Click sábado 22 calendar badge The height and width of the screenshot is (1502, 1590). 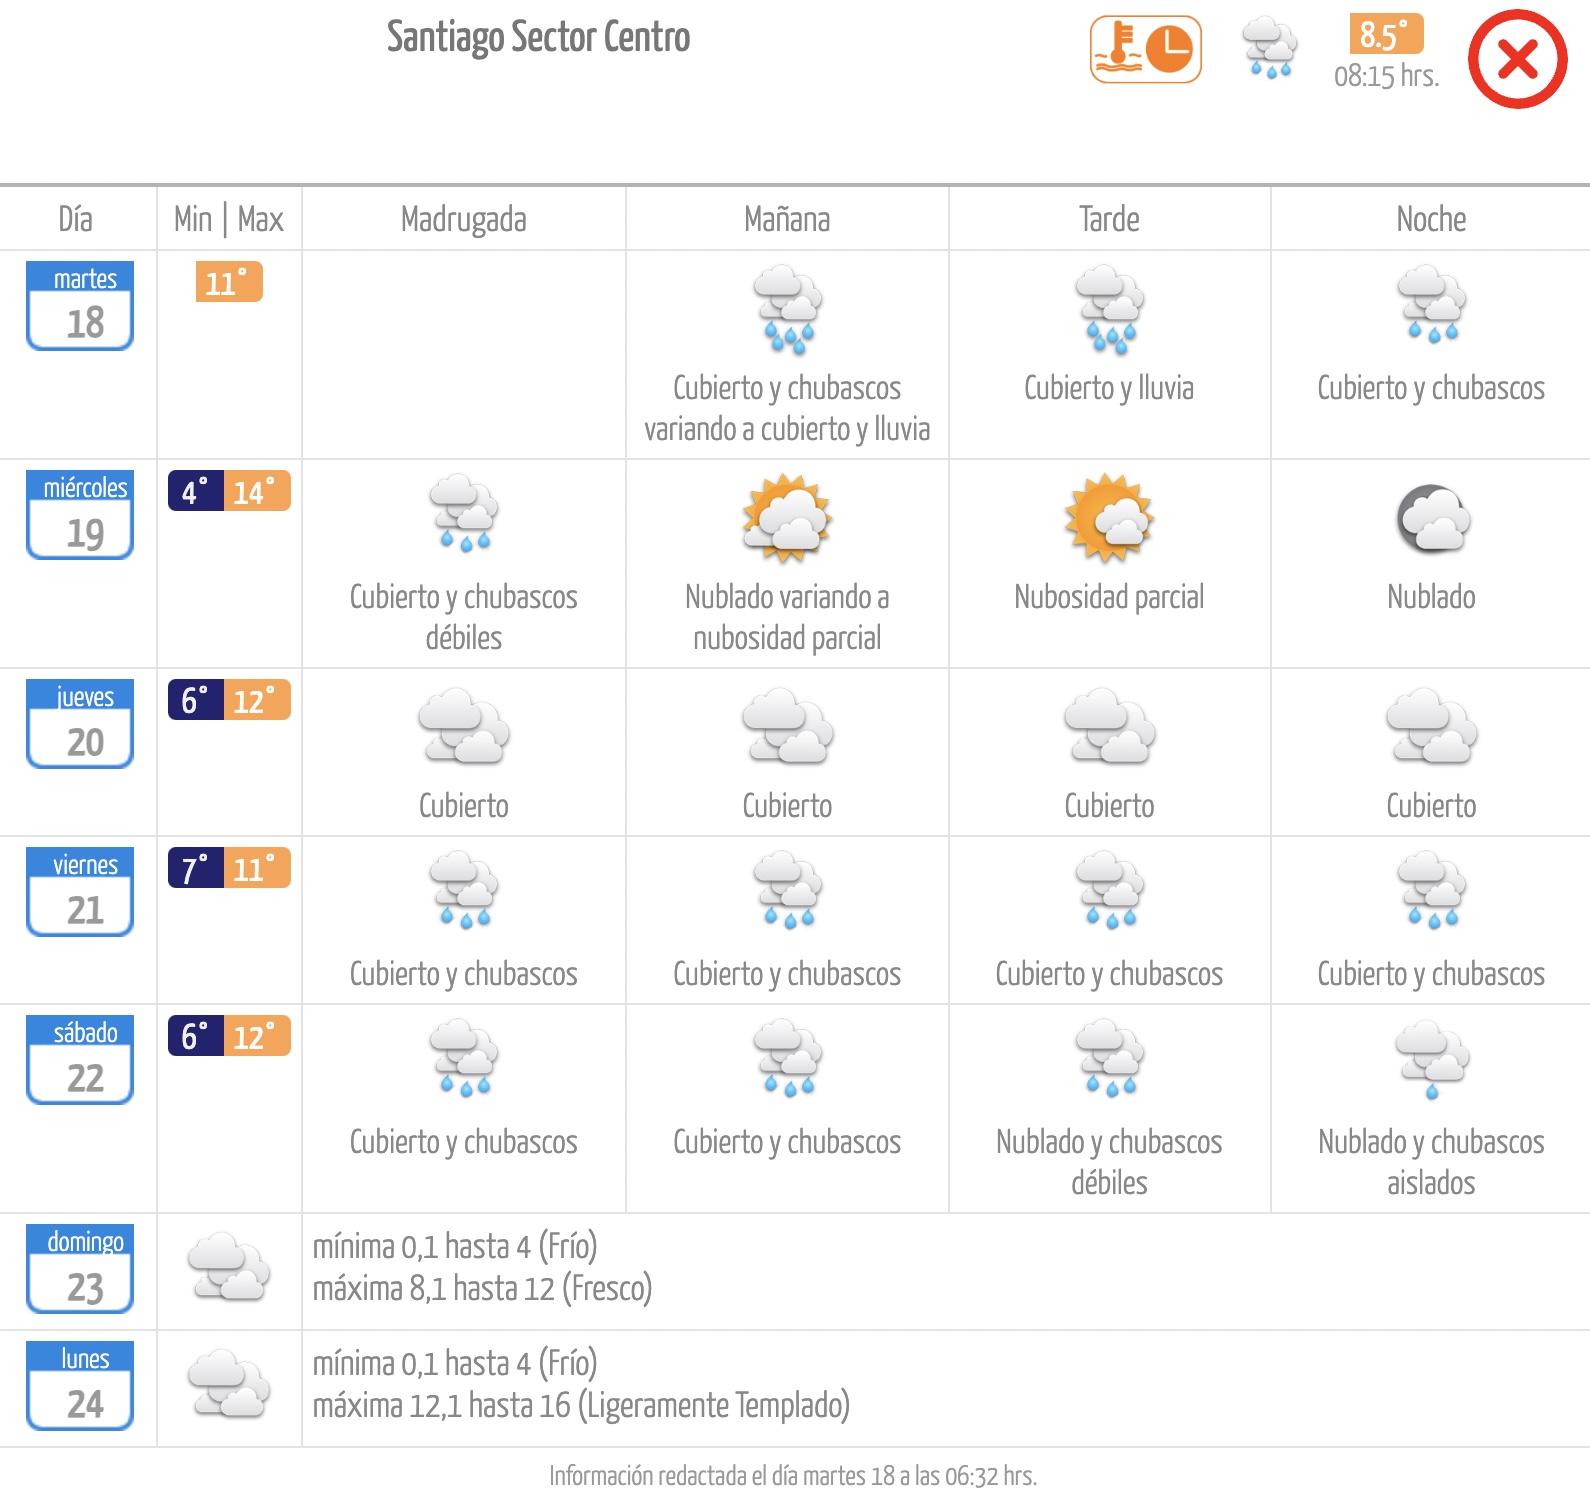80,1059
